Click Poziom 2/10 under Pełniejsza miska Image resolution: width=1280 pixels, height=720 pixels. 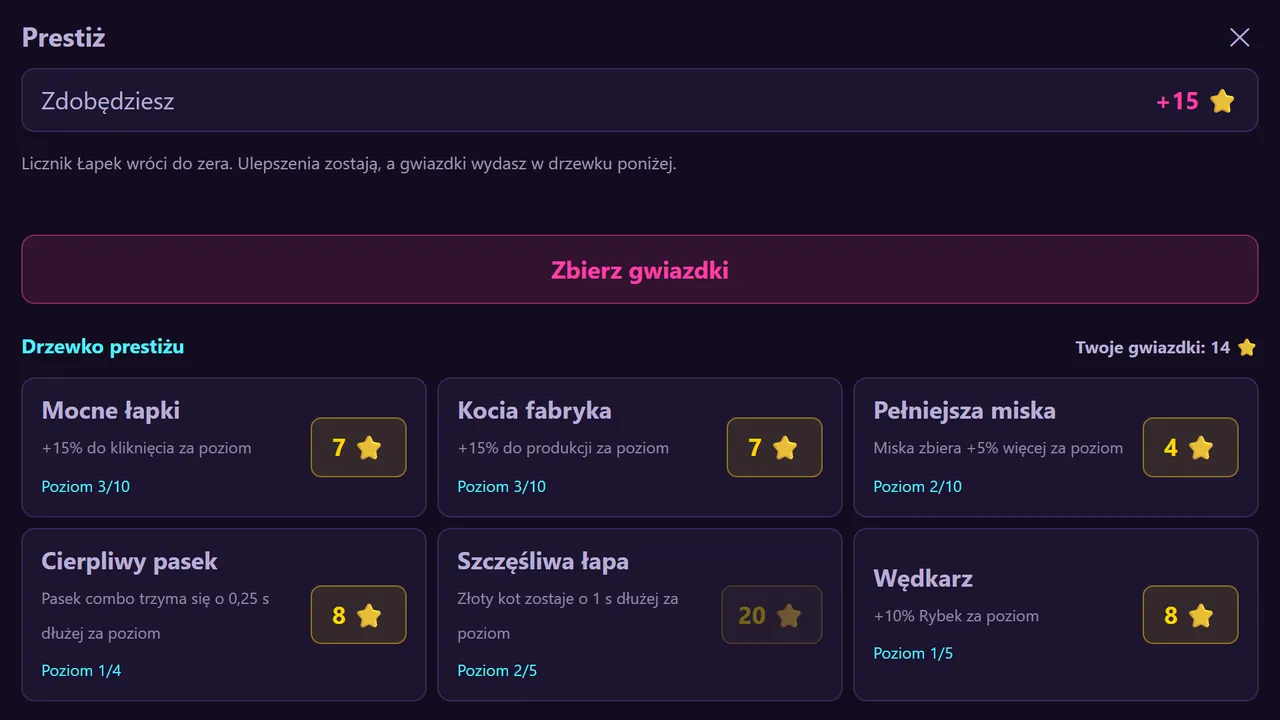(x=918, y=487)
